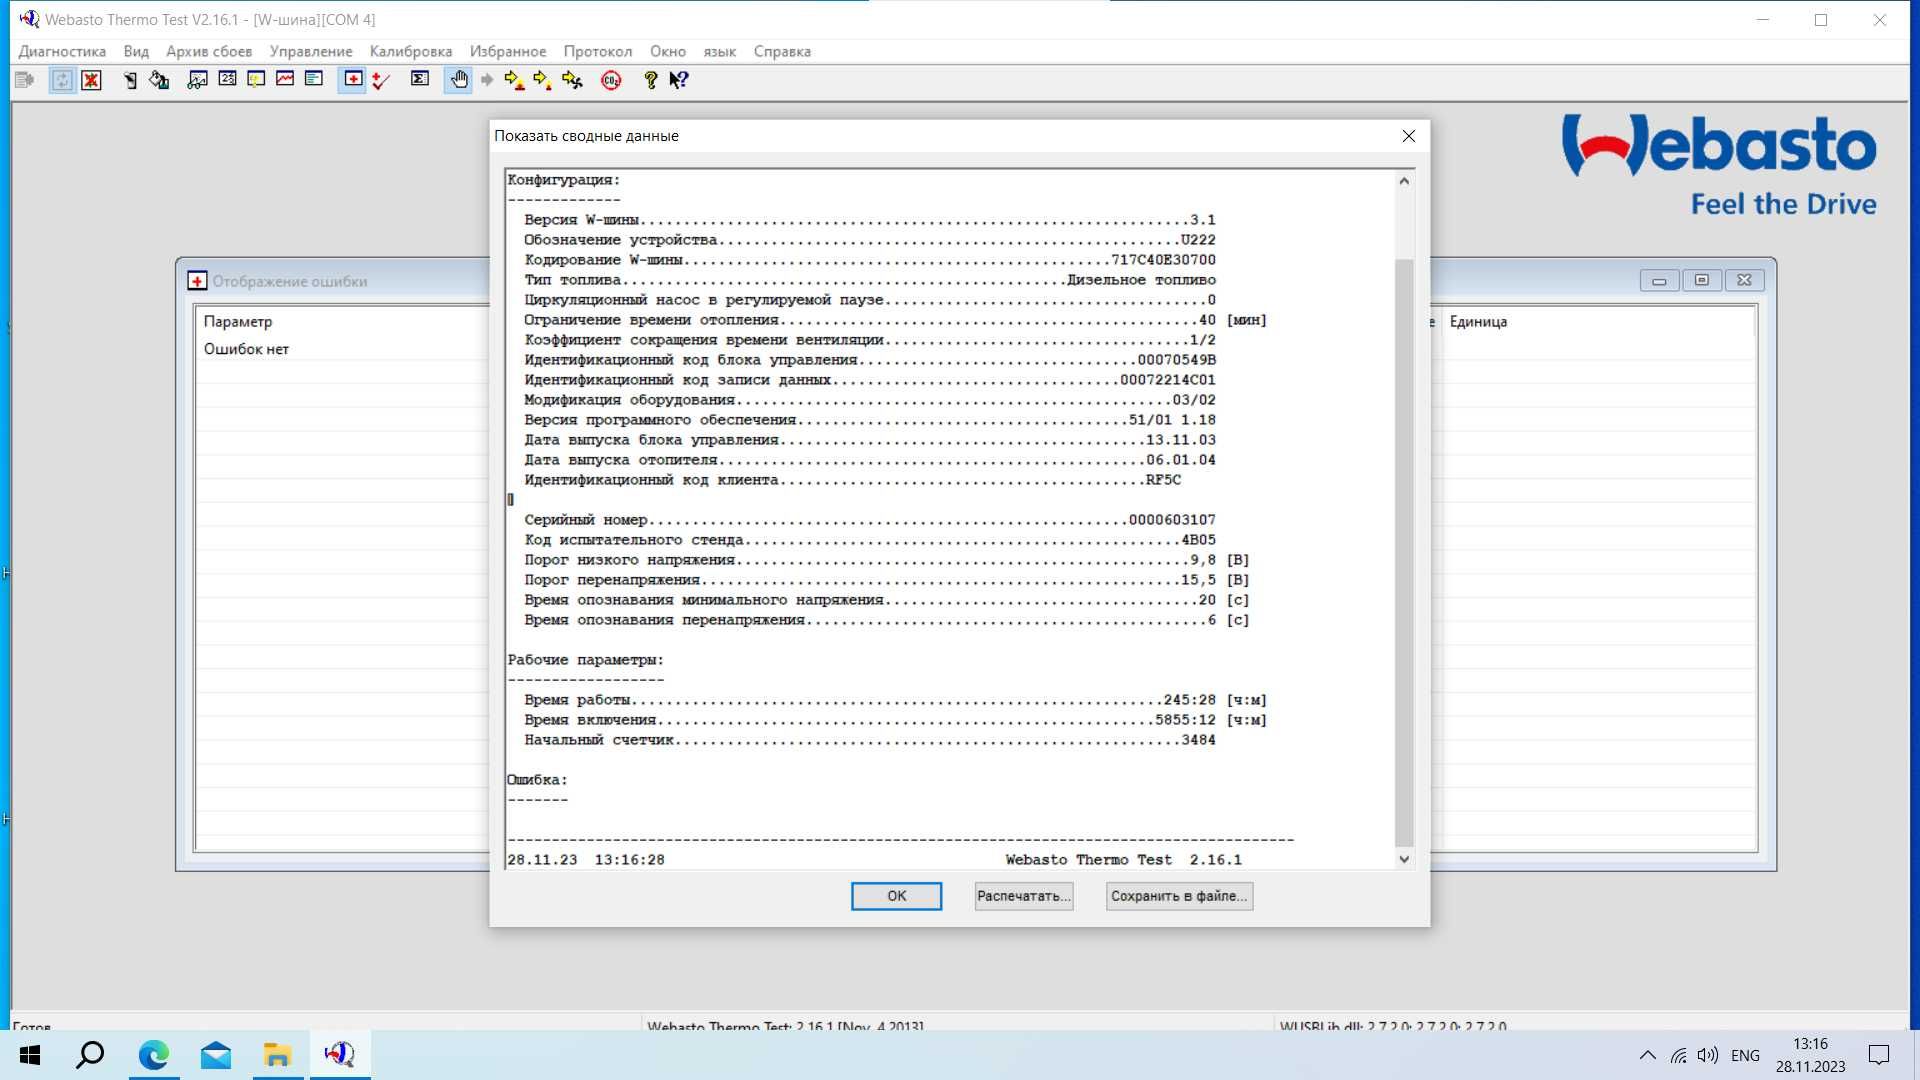Click the red checkmark clear errors icon
This screenshot has height=1080, width=1920.
tap(381, 80)
